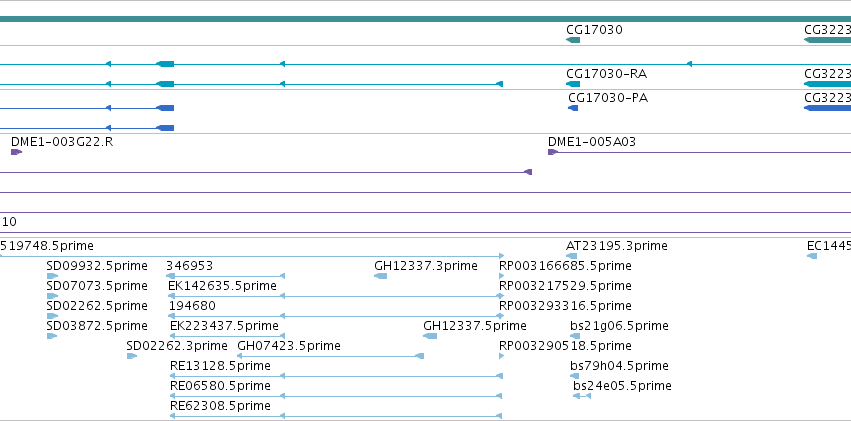Click the CG17030 gene arrow glyph
Screen dimensions: 851x421
[x=573, y=40]
